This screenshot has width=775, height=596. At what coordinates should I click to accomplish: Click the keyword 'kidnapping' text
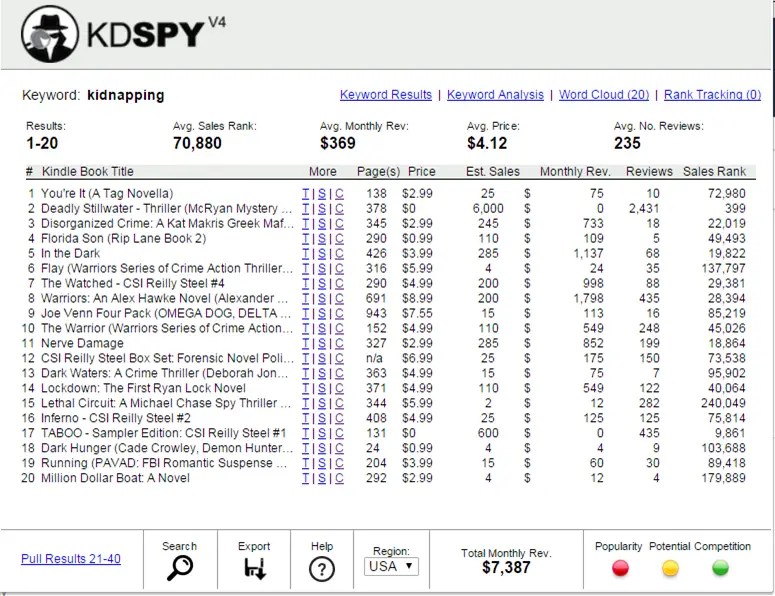(x=126, y=95)
